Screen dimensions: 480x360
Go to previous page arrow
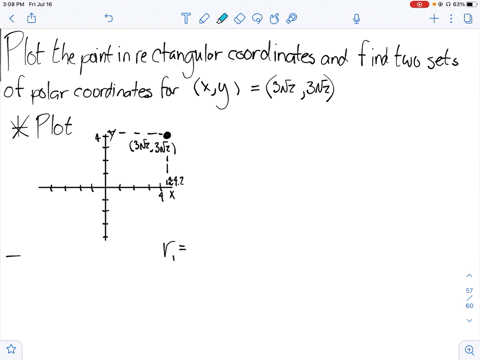(x=469, y=276)
